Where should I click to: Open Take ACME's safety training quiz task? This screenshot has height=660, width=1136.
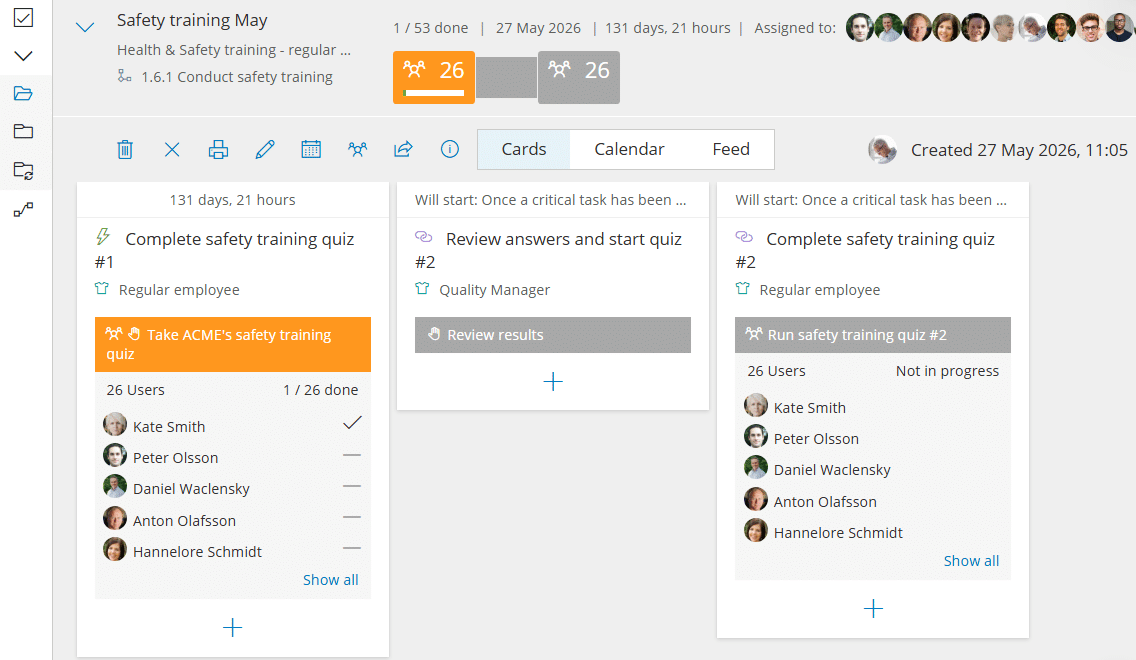(x=233, y=344)
